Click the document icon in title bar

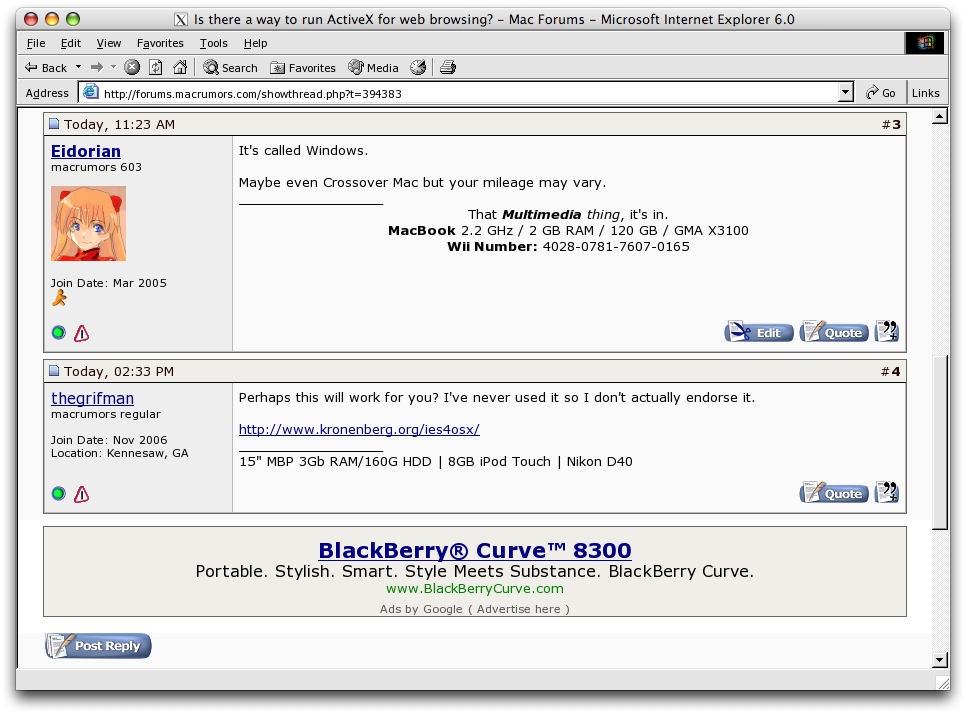coord(181,20)
